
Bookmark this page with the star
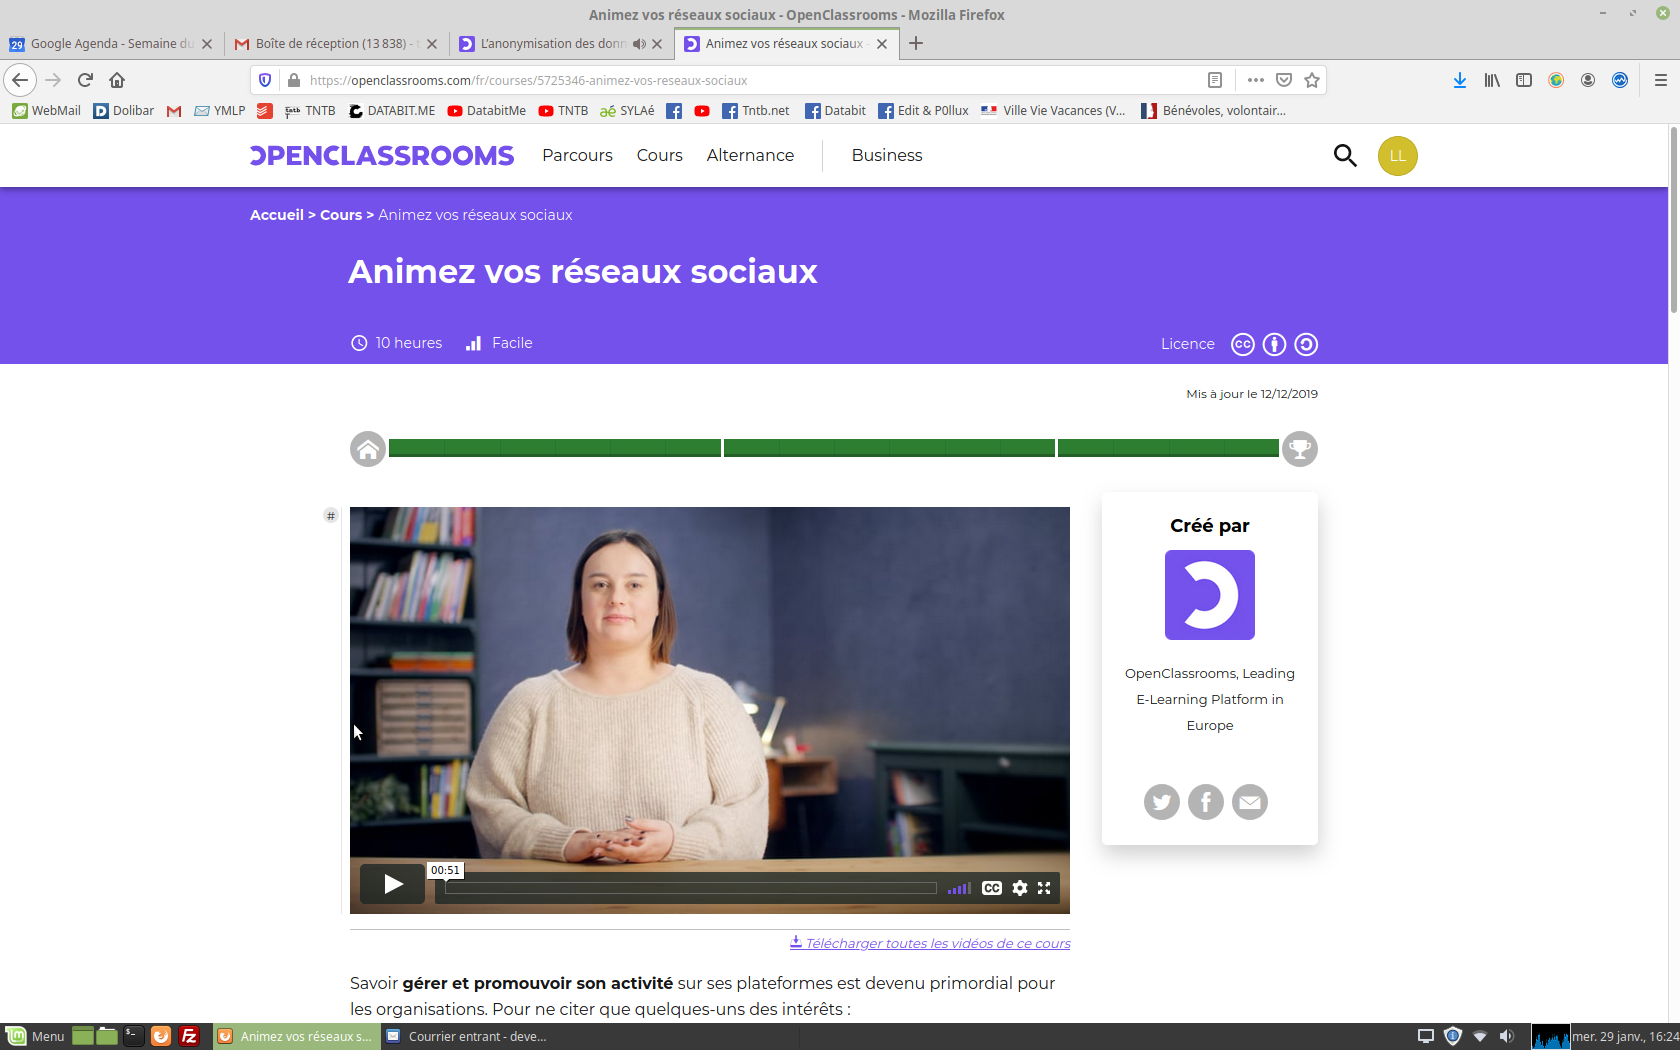pos(1312,80)
